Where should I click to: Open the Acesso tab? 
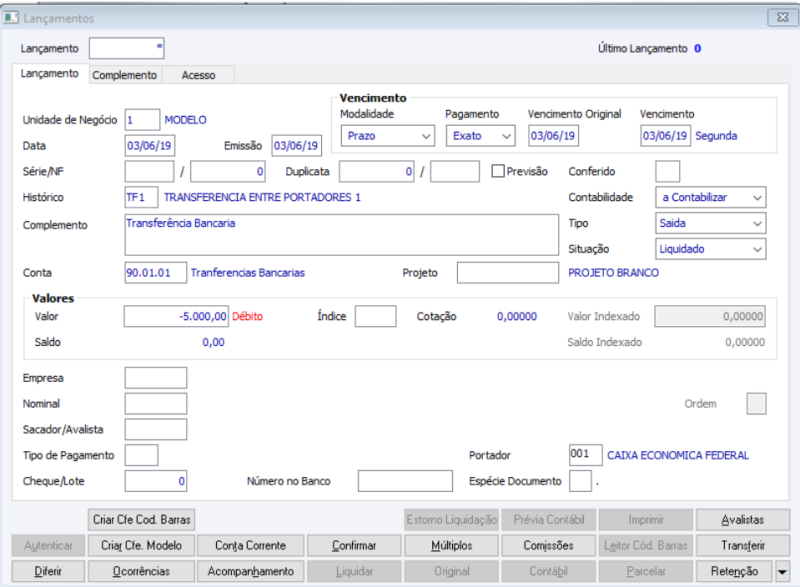(198, 75)
